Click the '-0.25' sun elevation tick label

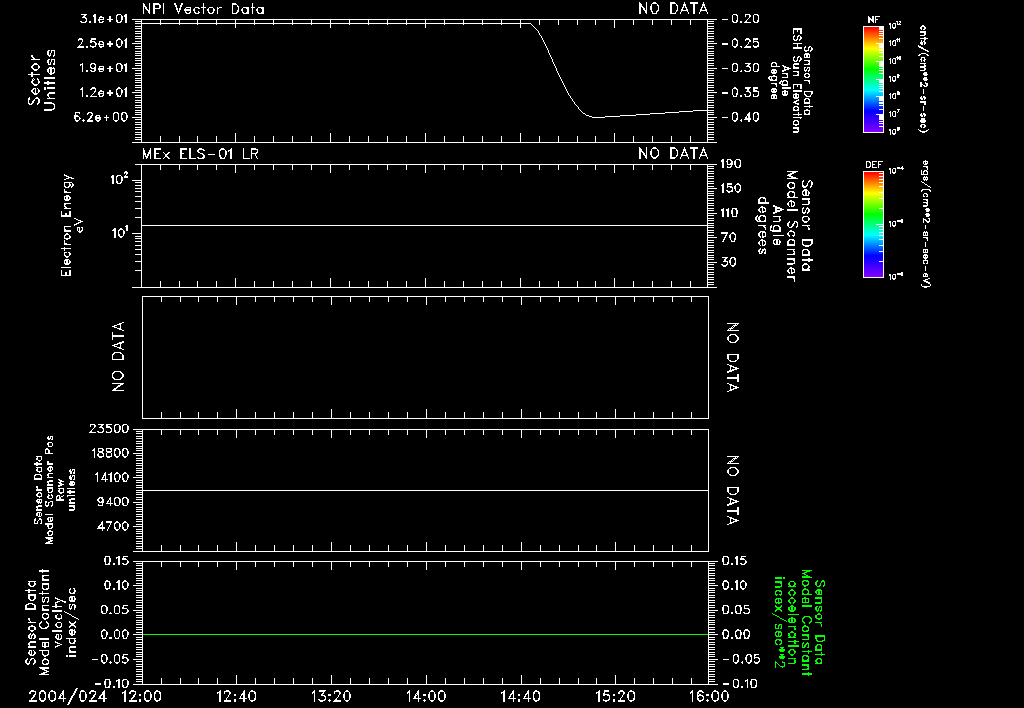(741, 43)
